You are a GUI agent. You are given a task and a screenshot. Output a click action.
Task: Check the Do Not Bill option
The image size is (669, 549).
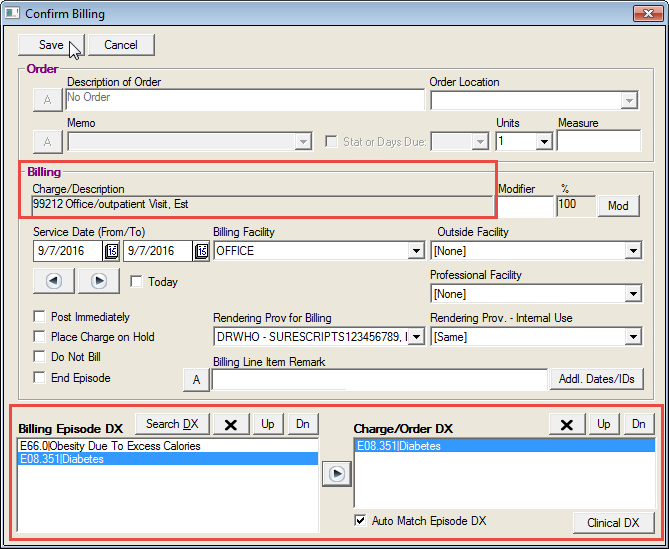[39, 357]
